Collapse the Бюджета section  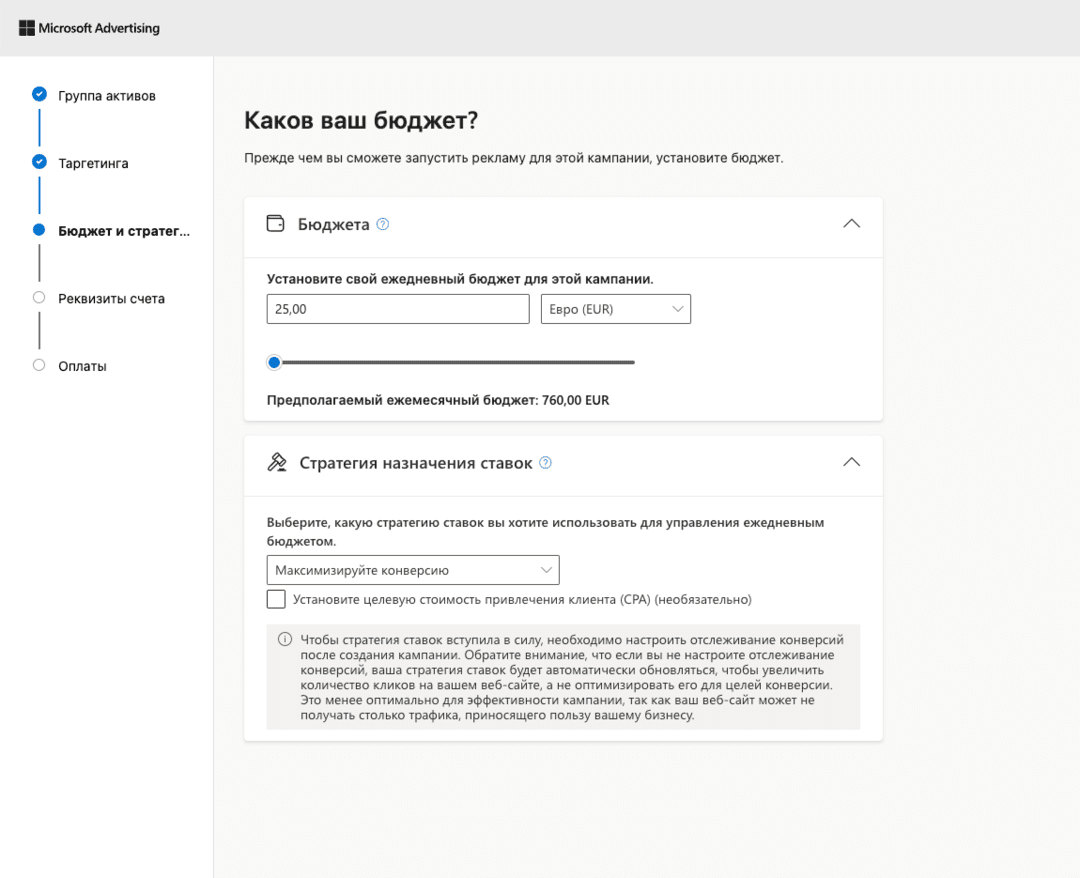coord(851,223)
